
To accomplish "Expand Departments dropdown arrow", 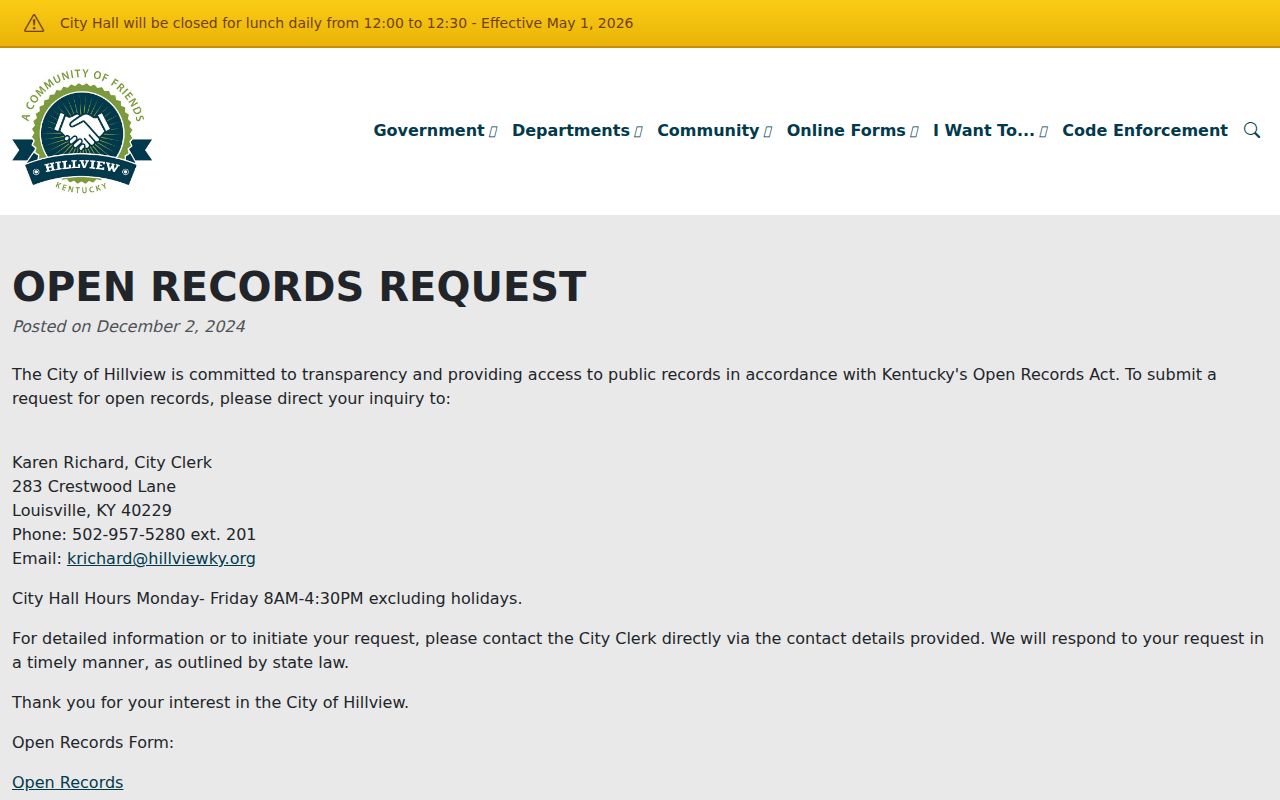I will [x=638, y=131].
